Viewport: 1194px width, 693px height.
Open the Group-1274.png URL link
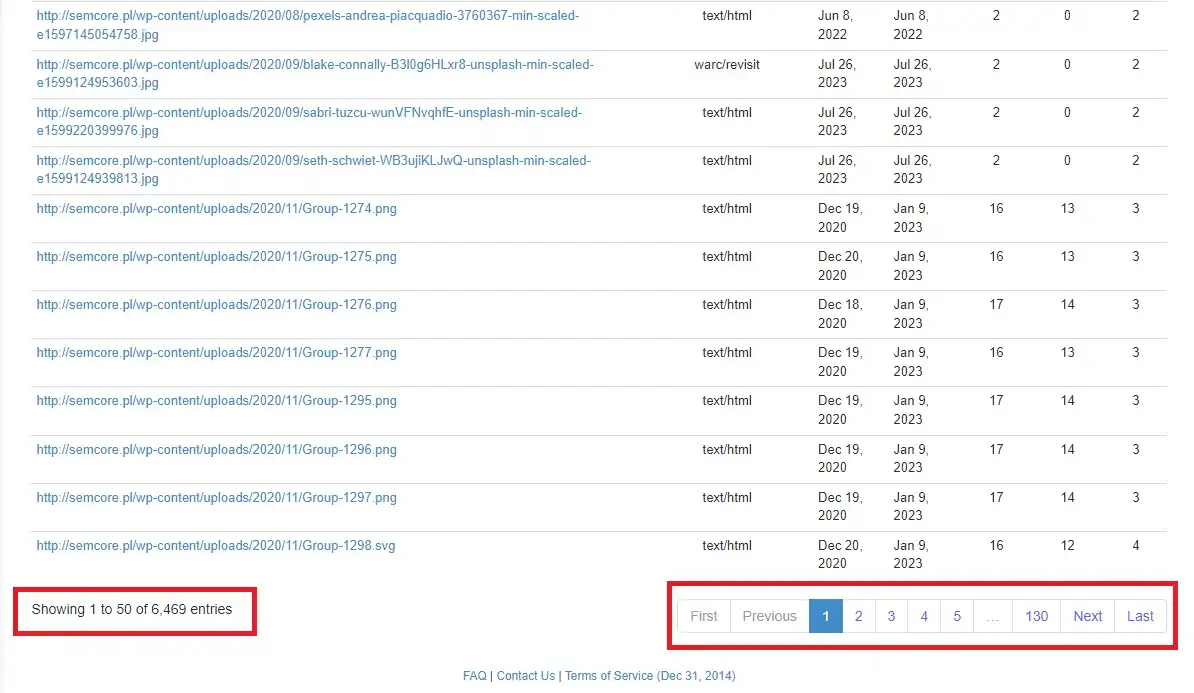pyautogui.click(x=216, y=209)
